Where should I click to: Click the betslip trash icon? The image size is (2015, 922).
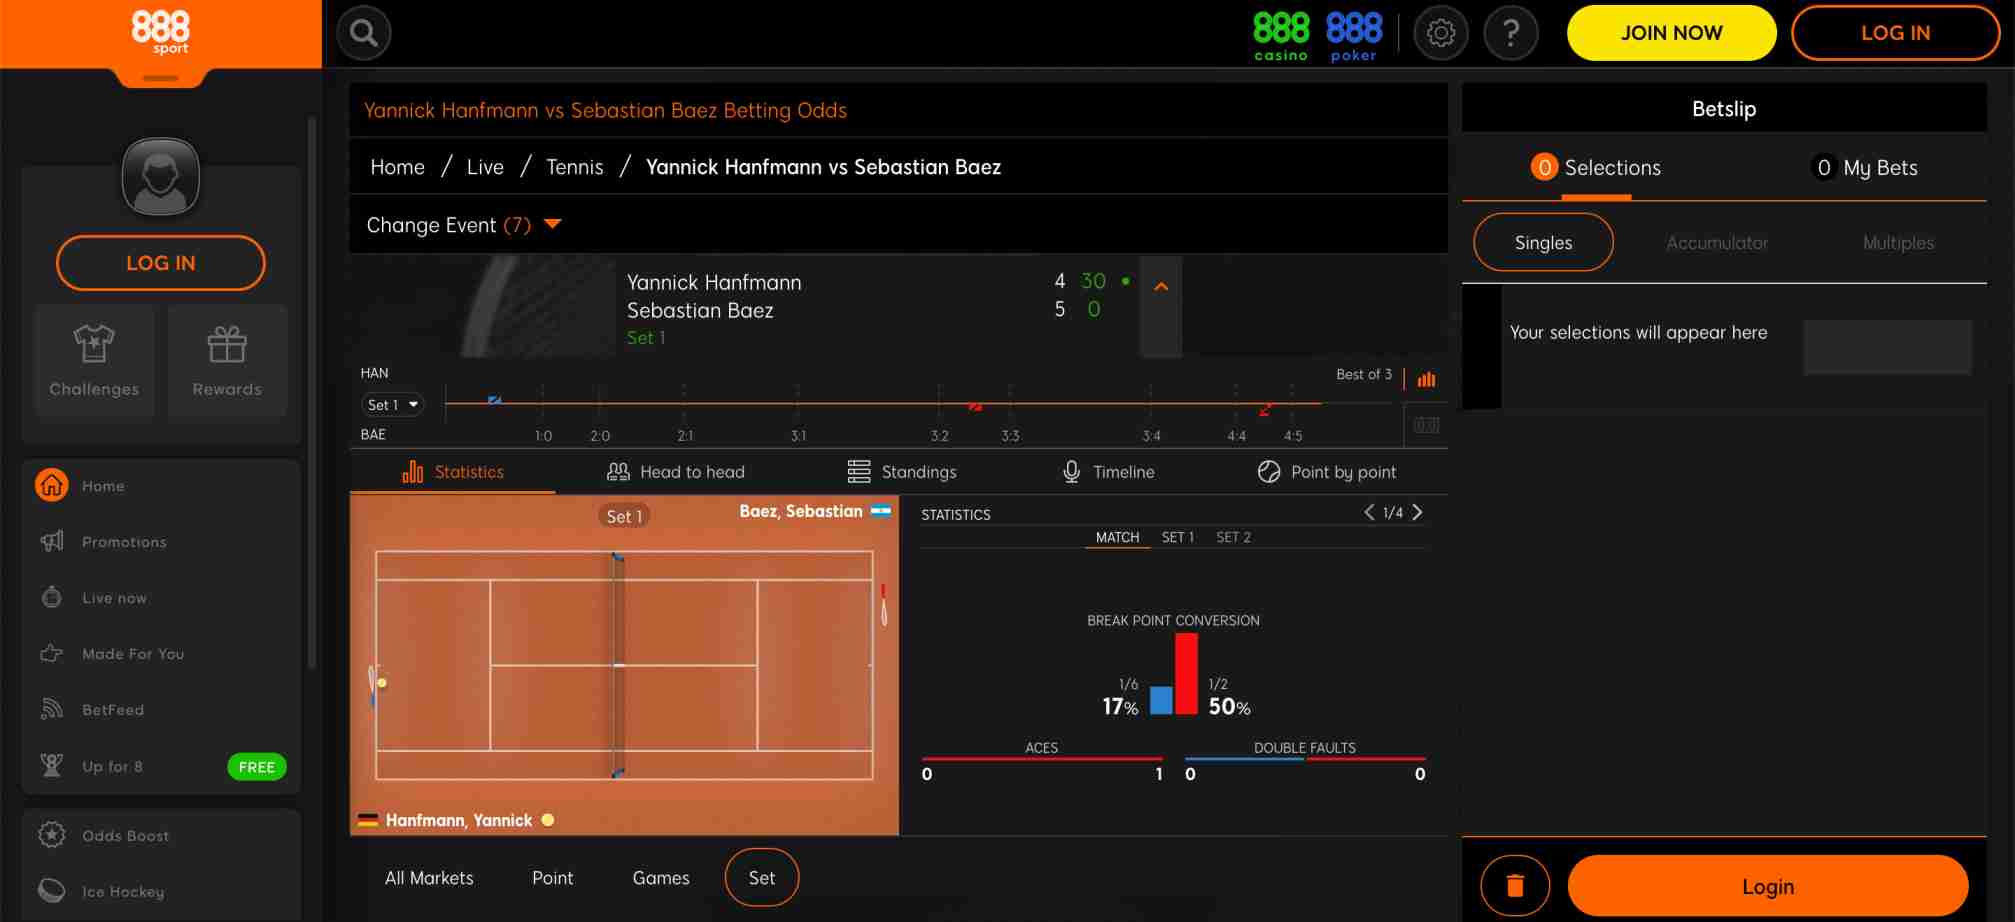point(1515,886)
